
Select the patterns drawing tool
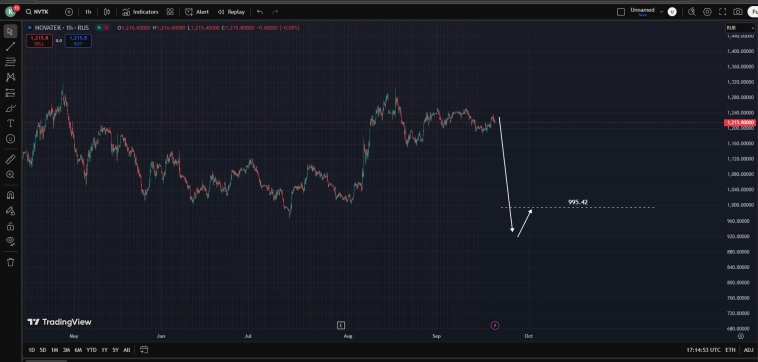pyautogui.click(x=10, y=77)
